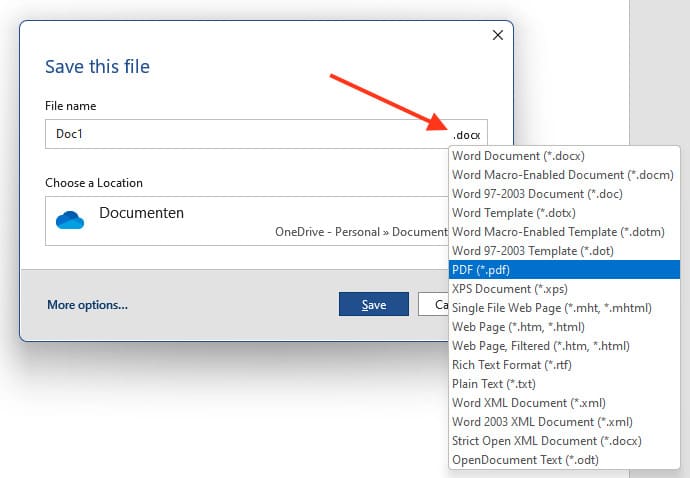This screenshot has height=478, width=690.
Task: Click the Save button
Action: click(x=373, y=305)
